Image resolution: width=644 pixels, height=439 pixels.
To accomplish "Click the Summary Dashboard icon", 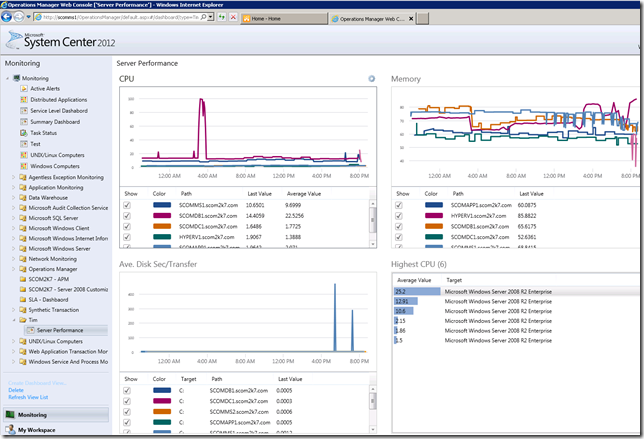I will pos(24,122).
